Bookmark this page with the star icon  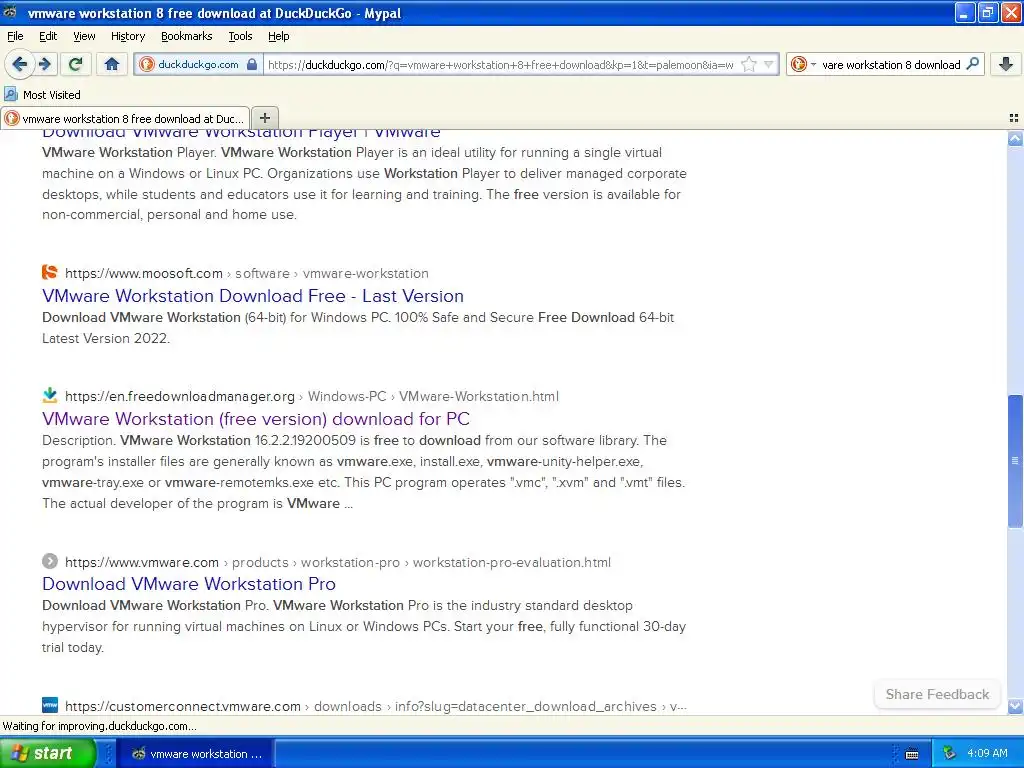pos(749,64)
